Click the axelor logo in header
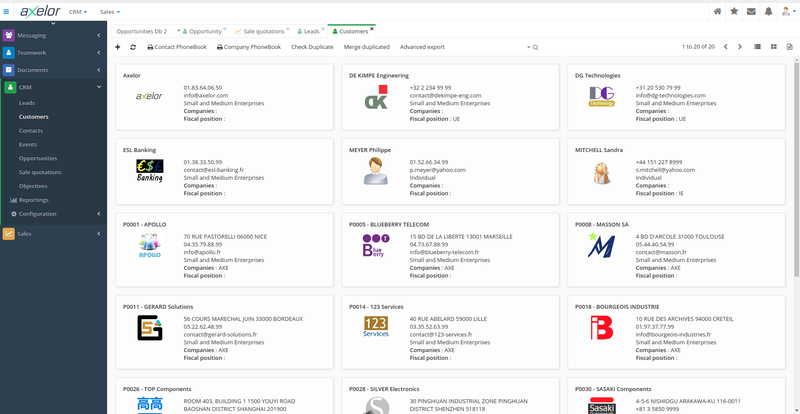The width and height of the screenshot is (800, 414). [40, 11]
